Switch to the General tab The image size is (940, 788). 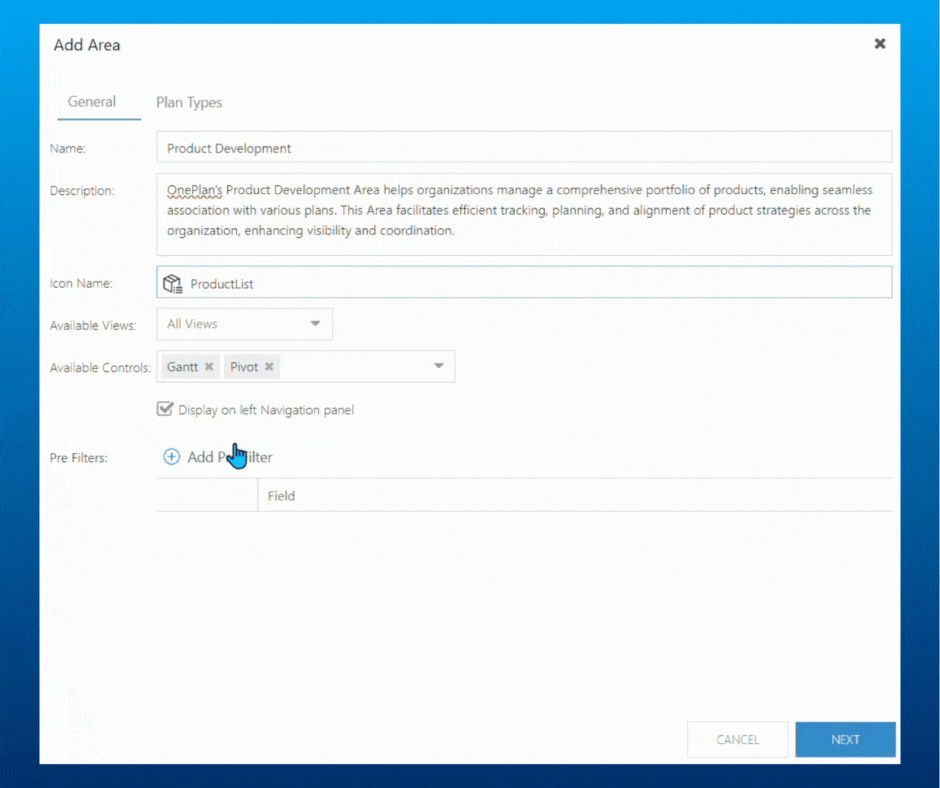[92, 102]
